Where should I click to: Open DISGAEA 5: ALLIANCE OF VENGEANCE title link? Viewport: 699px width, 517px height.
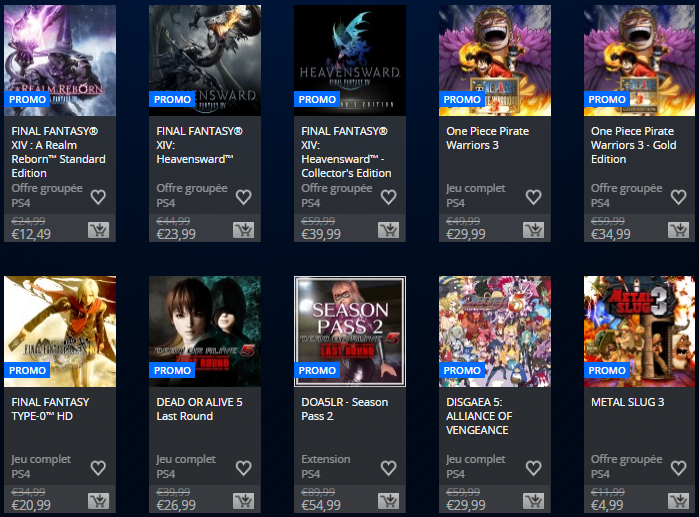[x=479, y=416]
